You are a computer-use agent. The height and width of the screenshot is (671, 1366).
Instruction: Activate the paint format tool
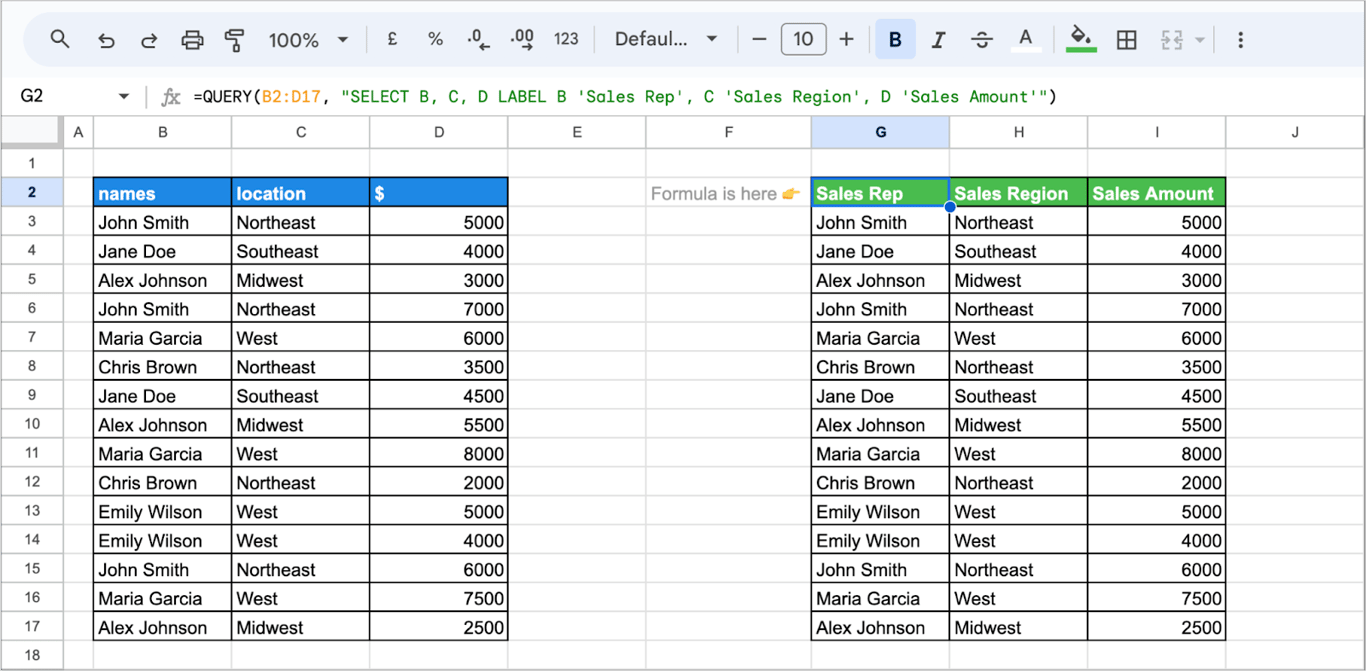235,40
